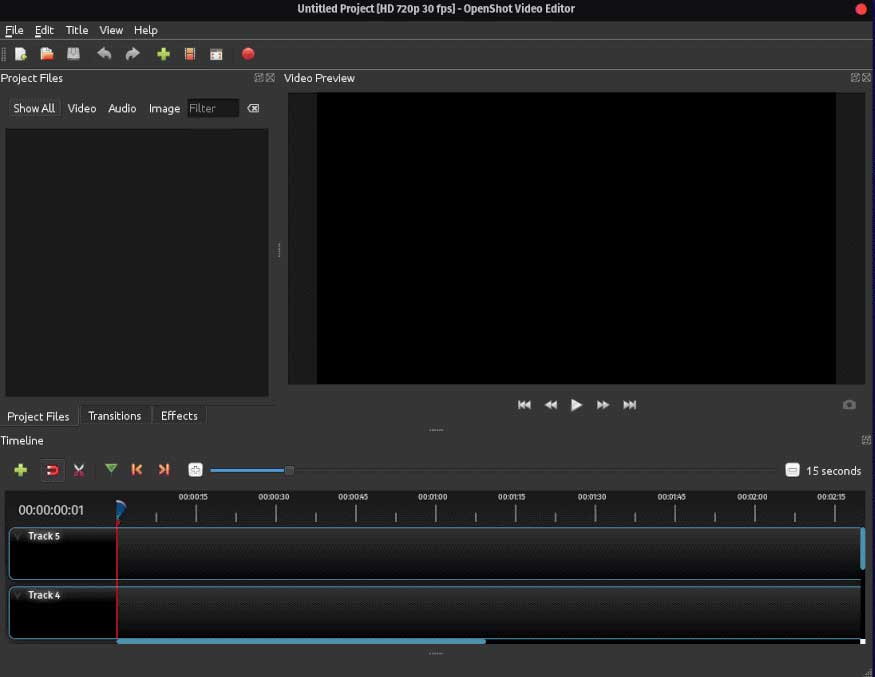The width and height of the screenshot is (875, 677).
Task: Add a new track to the timeline
Action: pyautogui.click(x=20, y=470)
